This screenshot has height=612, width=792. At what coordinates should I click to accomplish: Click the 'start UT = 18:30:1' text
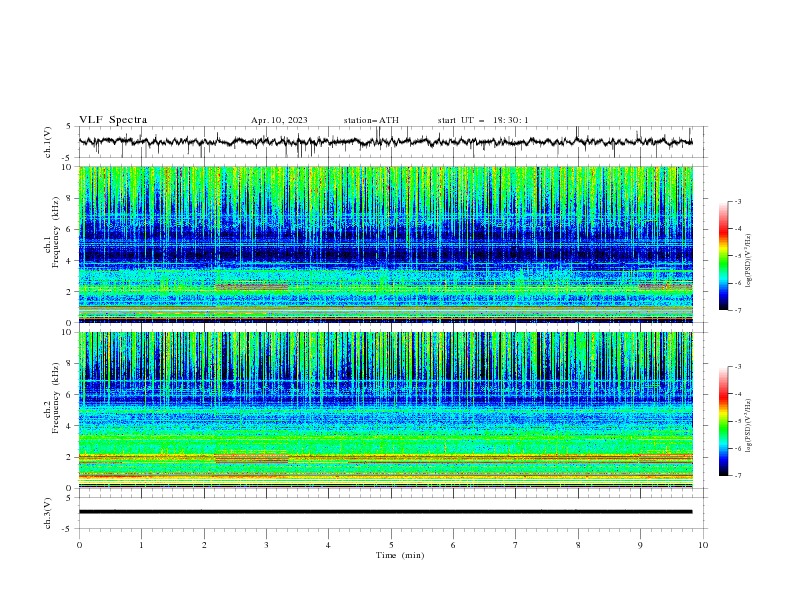(x=483, y=120)
